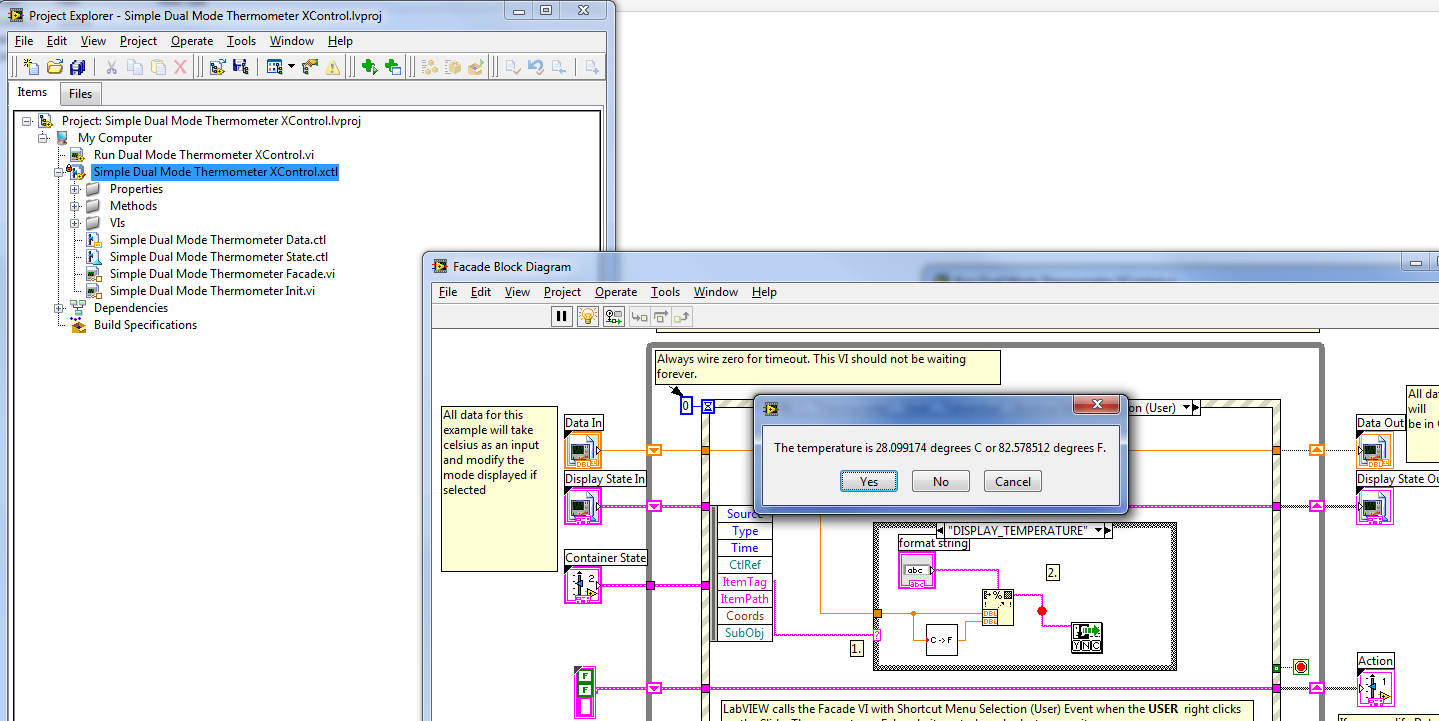The height and width of the screenshot is (721, 1439).
Task: Toggle Highlight Execution light bulb
Action: click(x=587, y=316)
